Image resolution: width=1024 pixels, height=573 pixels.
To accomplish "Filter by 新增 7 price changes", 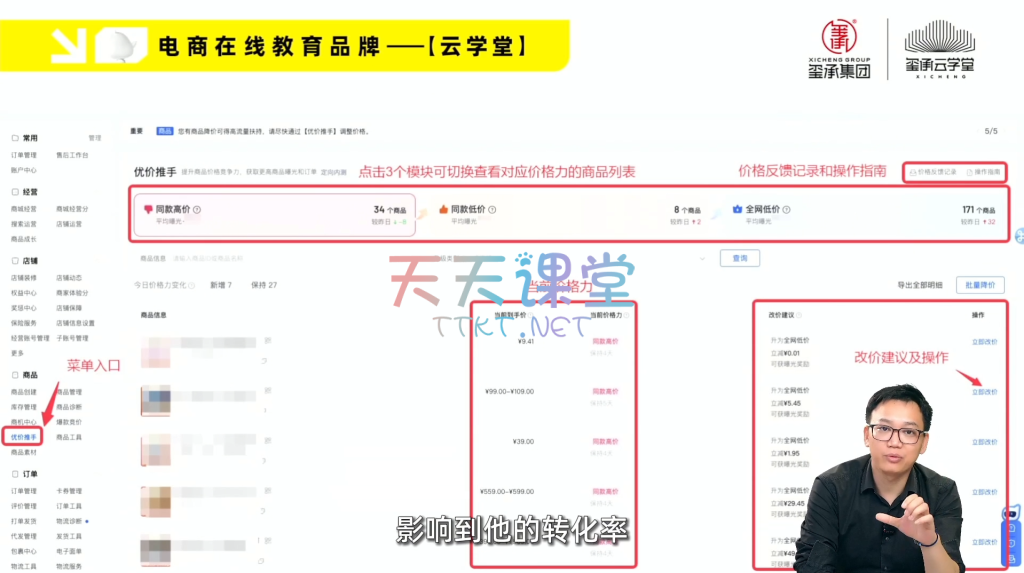I will 221,285.
